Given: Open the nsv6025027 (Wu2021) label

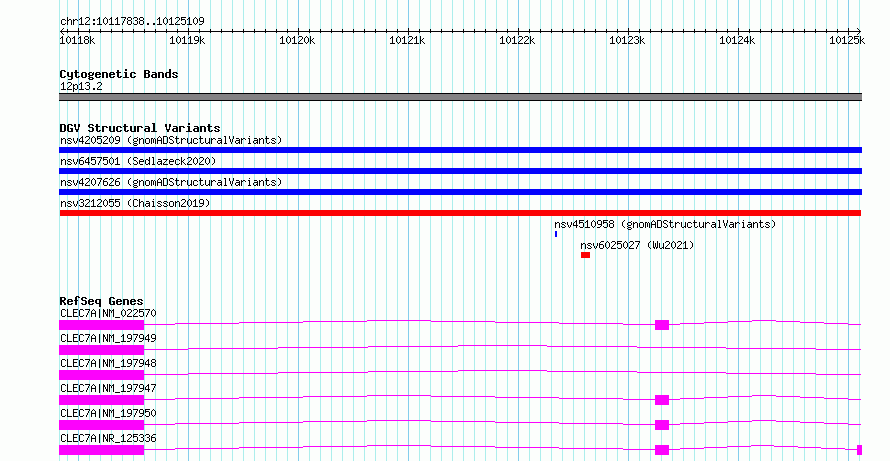Looking at the screenshot, I should pos(637,245).
